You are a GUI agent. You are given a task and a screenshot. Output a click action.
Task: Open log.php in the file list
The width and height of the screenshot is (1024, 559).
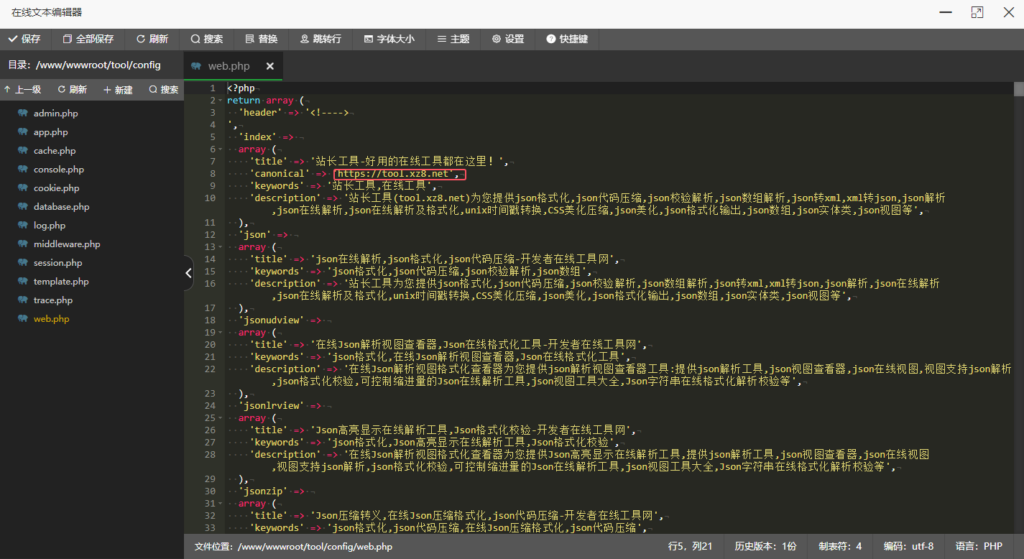coord(50,225)
